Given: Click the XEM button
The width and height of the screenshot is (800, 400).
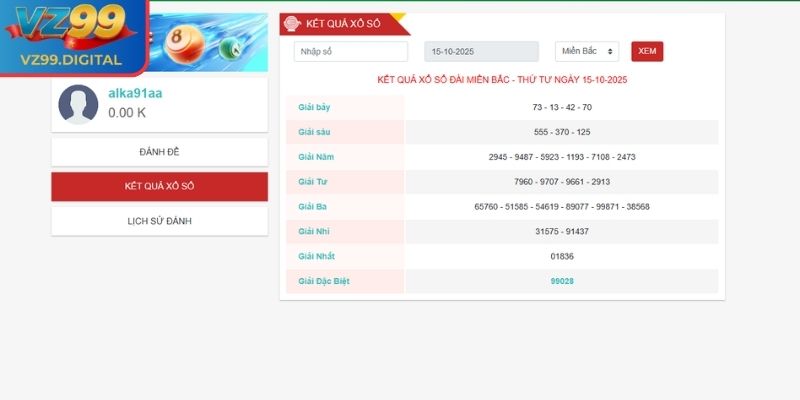Looking at the screenshot, I should (647, 52).
